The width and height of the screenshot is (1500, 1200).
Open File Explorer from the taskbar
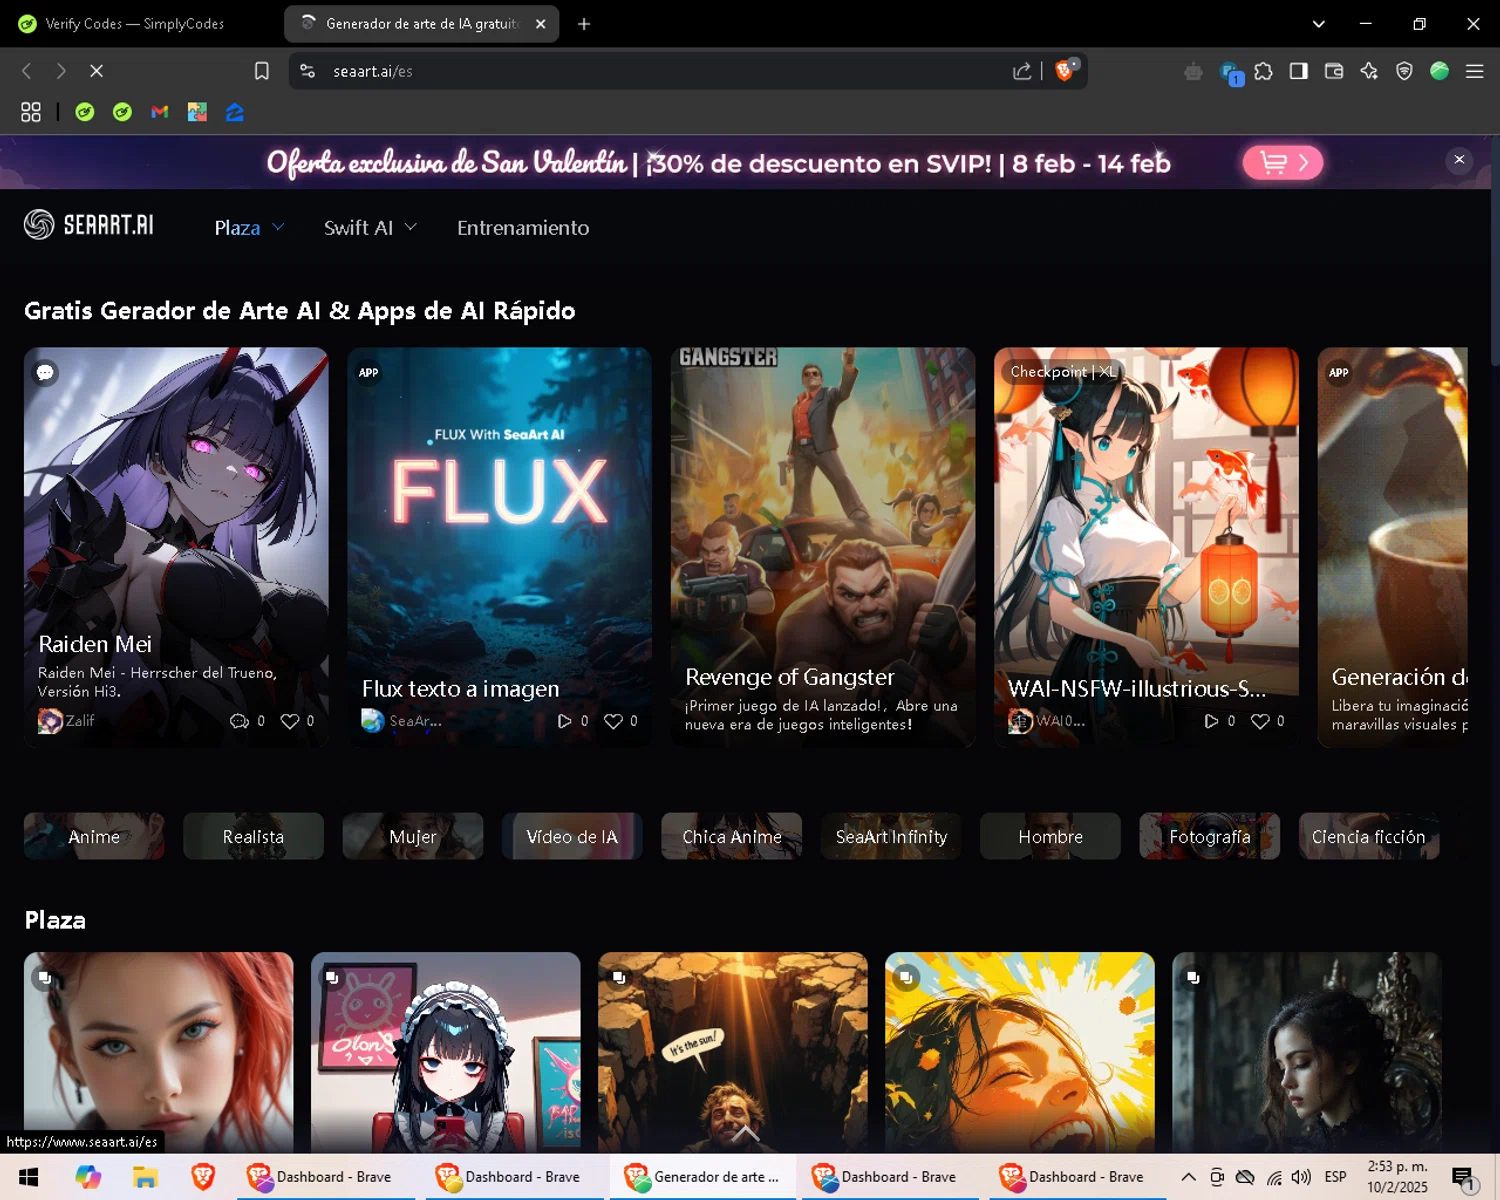pyautogui.click(x=145, y=1177)
